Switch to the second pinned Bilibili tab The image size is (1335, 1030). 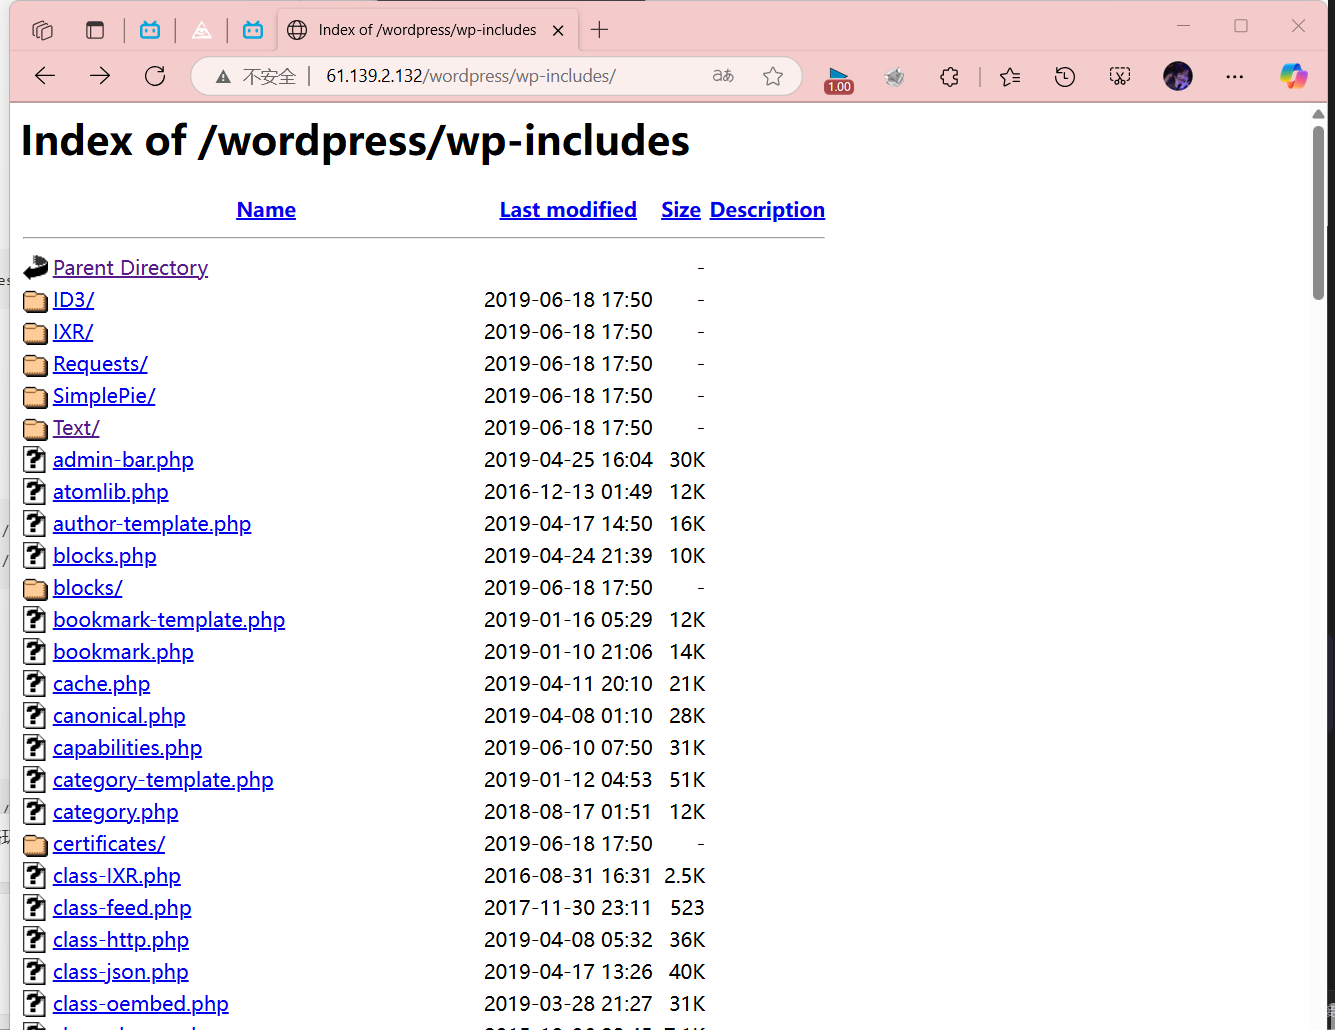(x=253, y=30)
